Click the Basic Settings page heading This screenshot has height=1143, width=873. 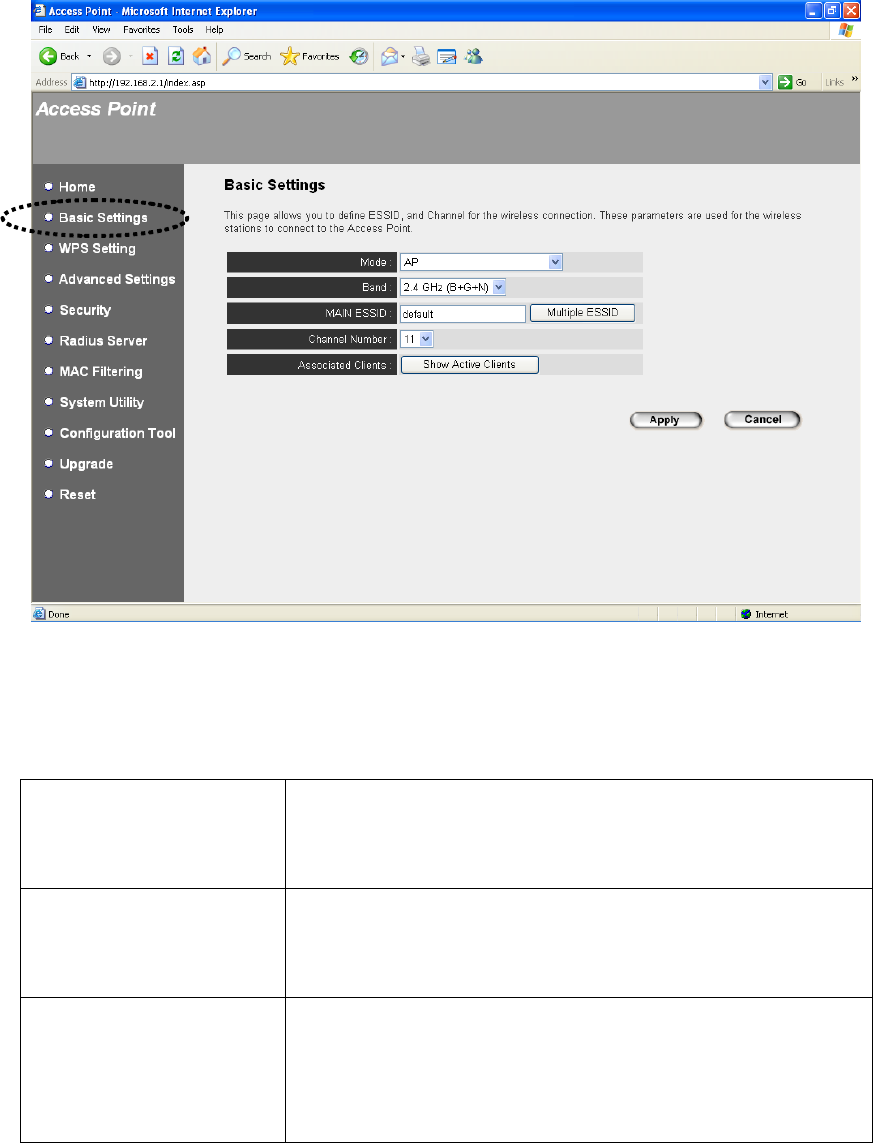275,185
